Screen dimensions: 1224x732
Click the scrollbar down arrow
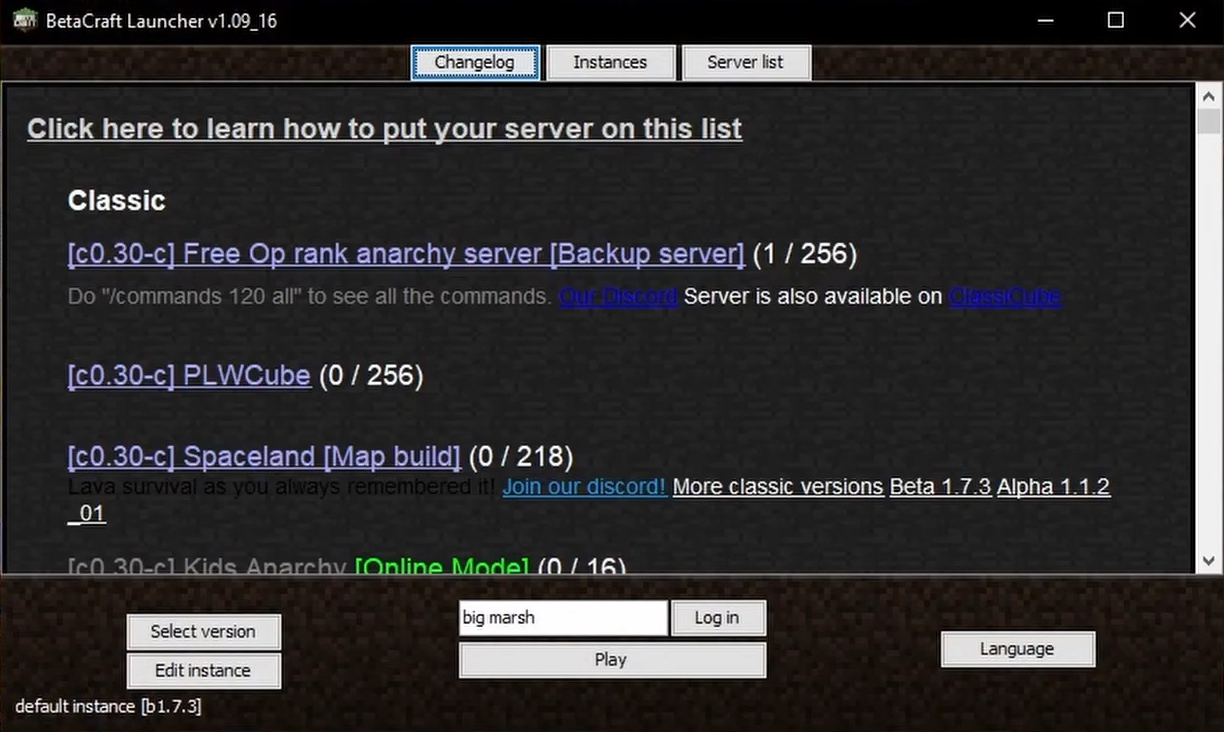(x=1208, y=561)
